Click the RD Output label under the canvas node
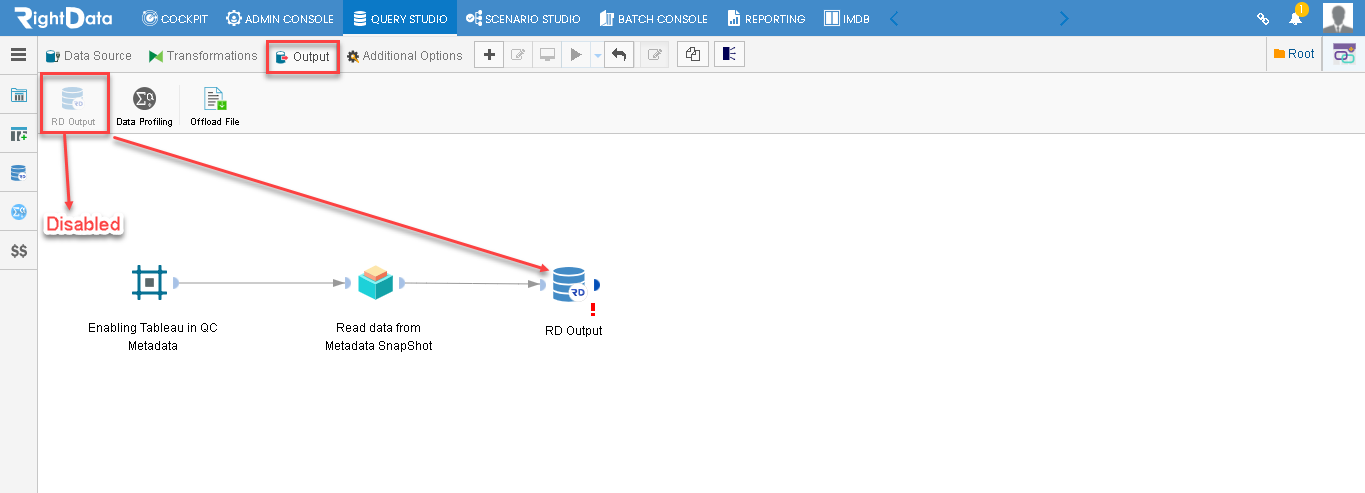The height and width of the screenshot is (493, 1365). [574, 331]
